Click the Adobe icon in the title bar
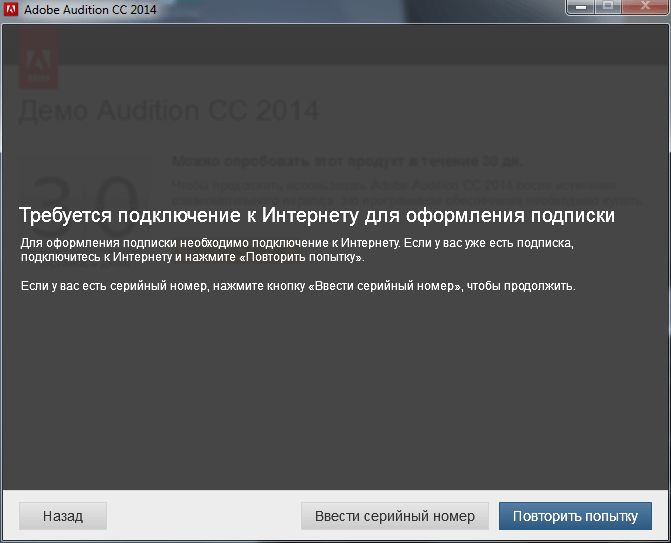The width and height of the screenshot is (671, 543). coord(11,9)
